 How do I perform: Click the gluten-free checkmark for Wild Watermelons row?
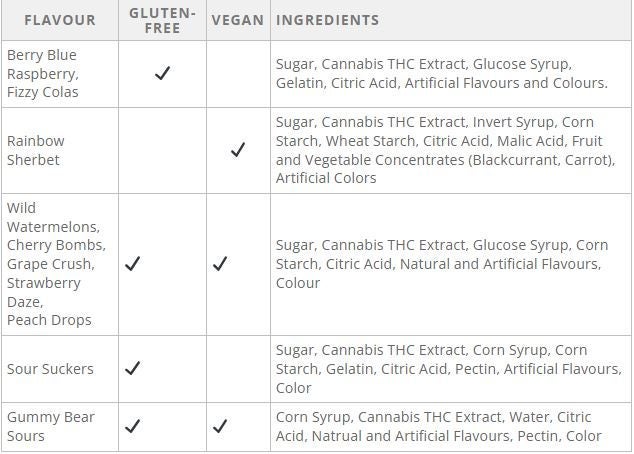133,264
